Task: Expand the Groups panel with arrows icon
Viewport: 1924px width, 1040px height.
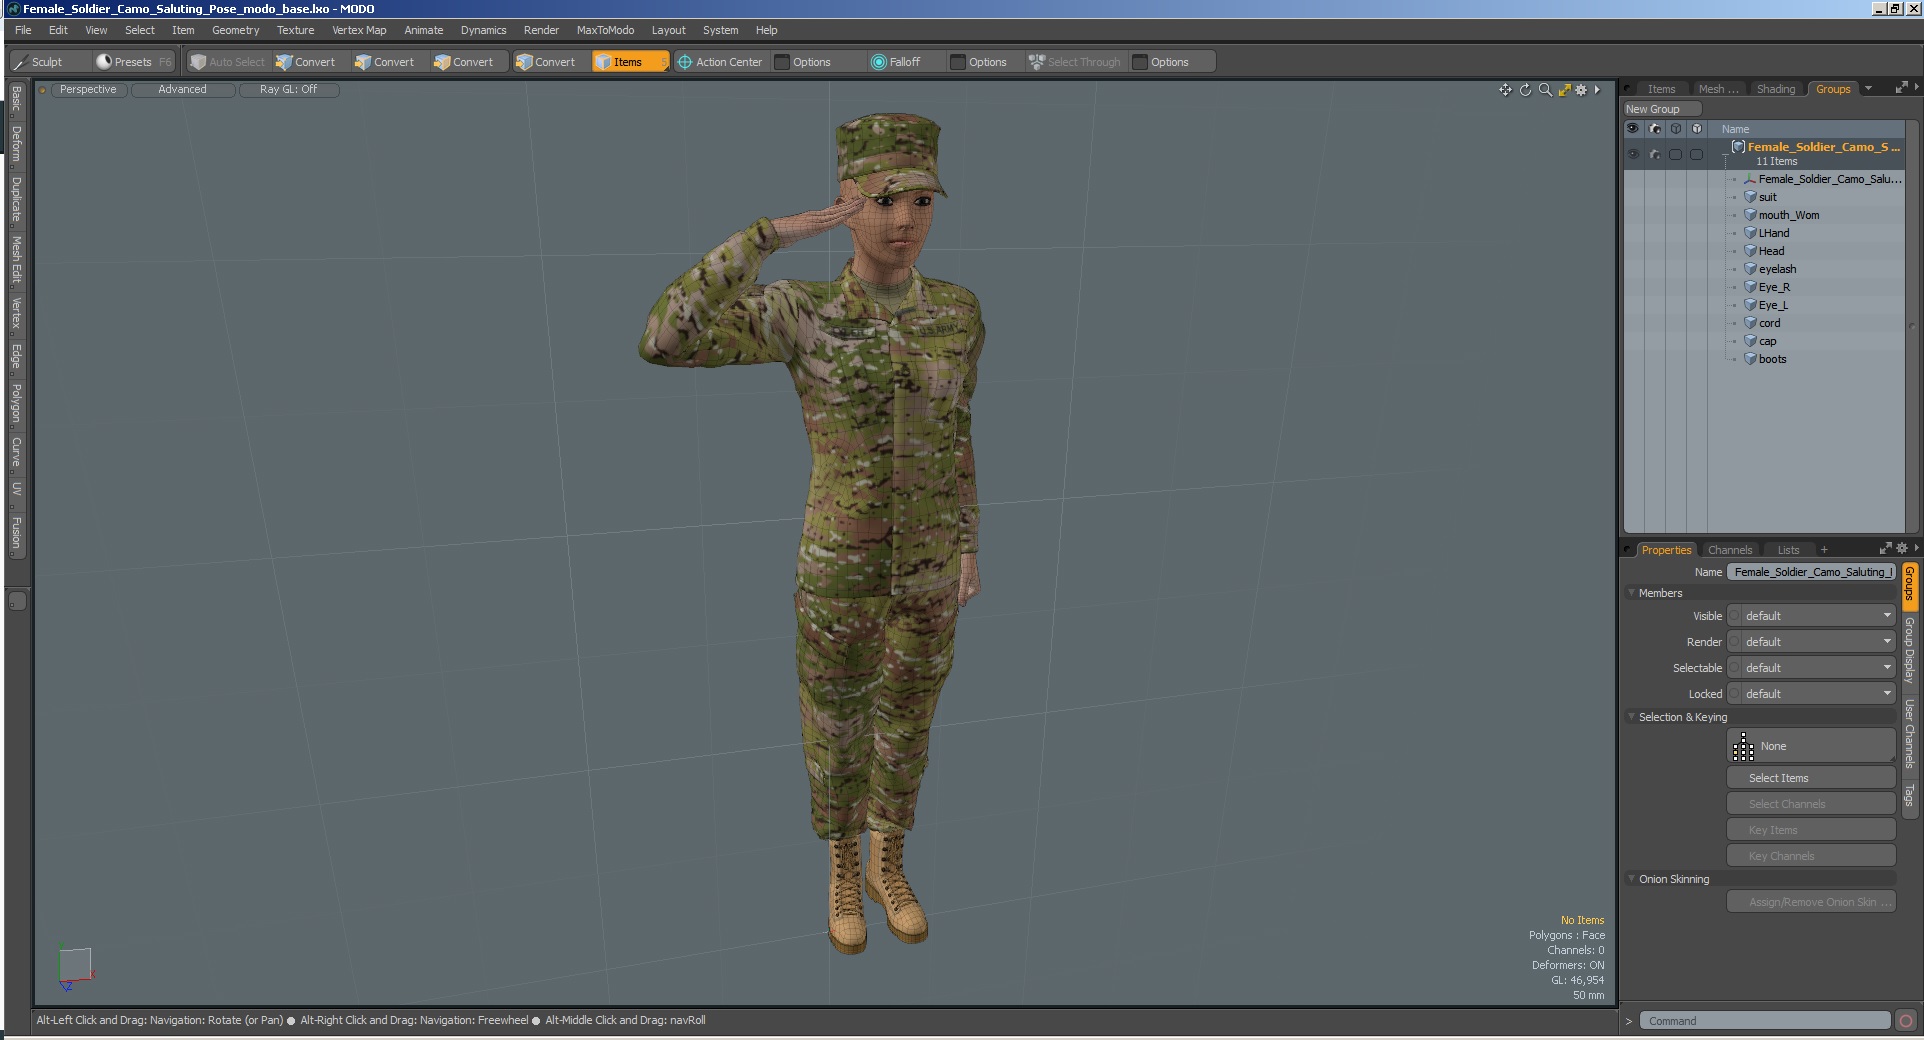Action: click(x=1901, y=88)
